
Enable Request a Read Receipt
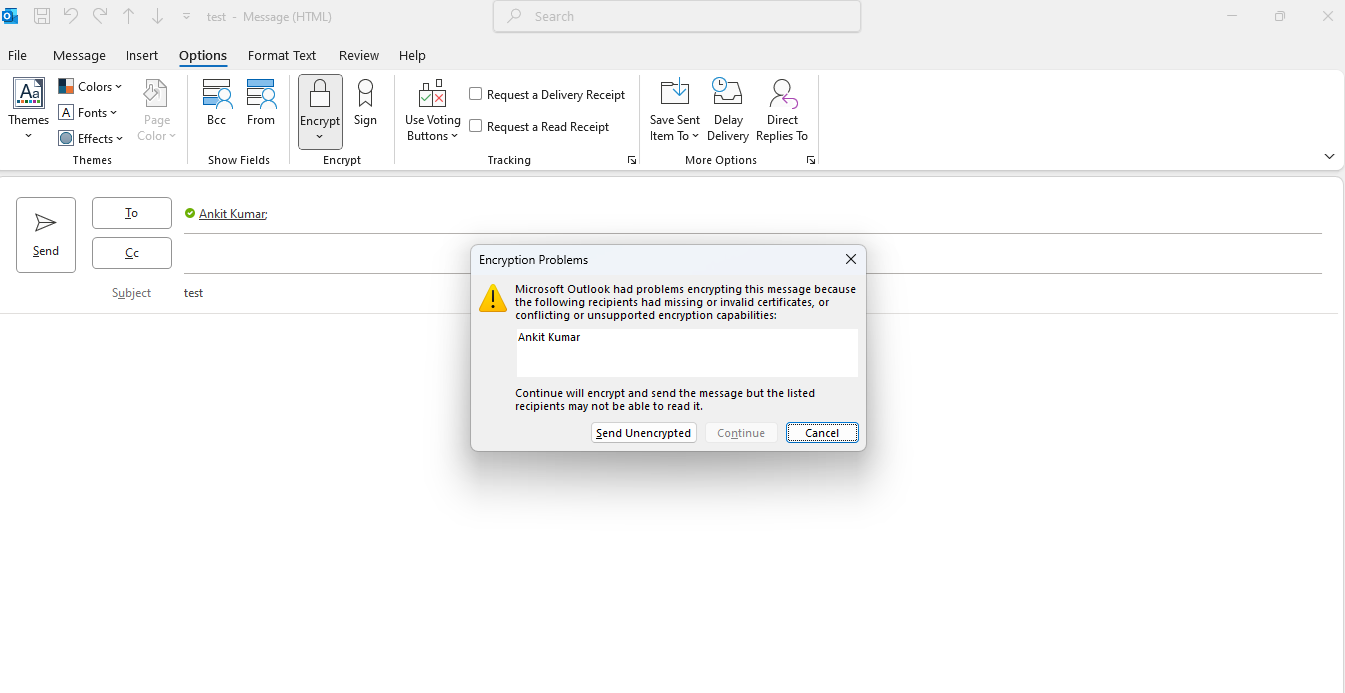[476, 126]
